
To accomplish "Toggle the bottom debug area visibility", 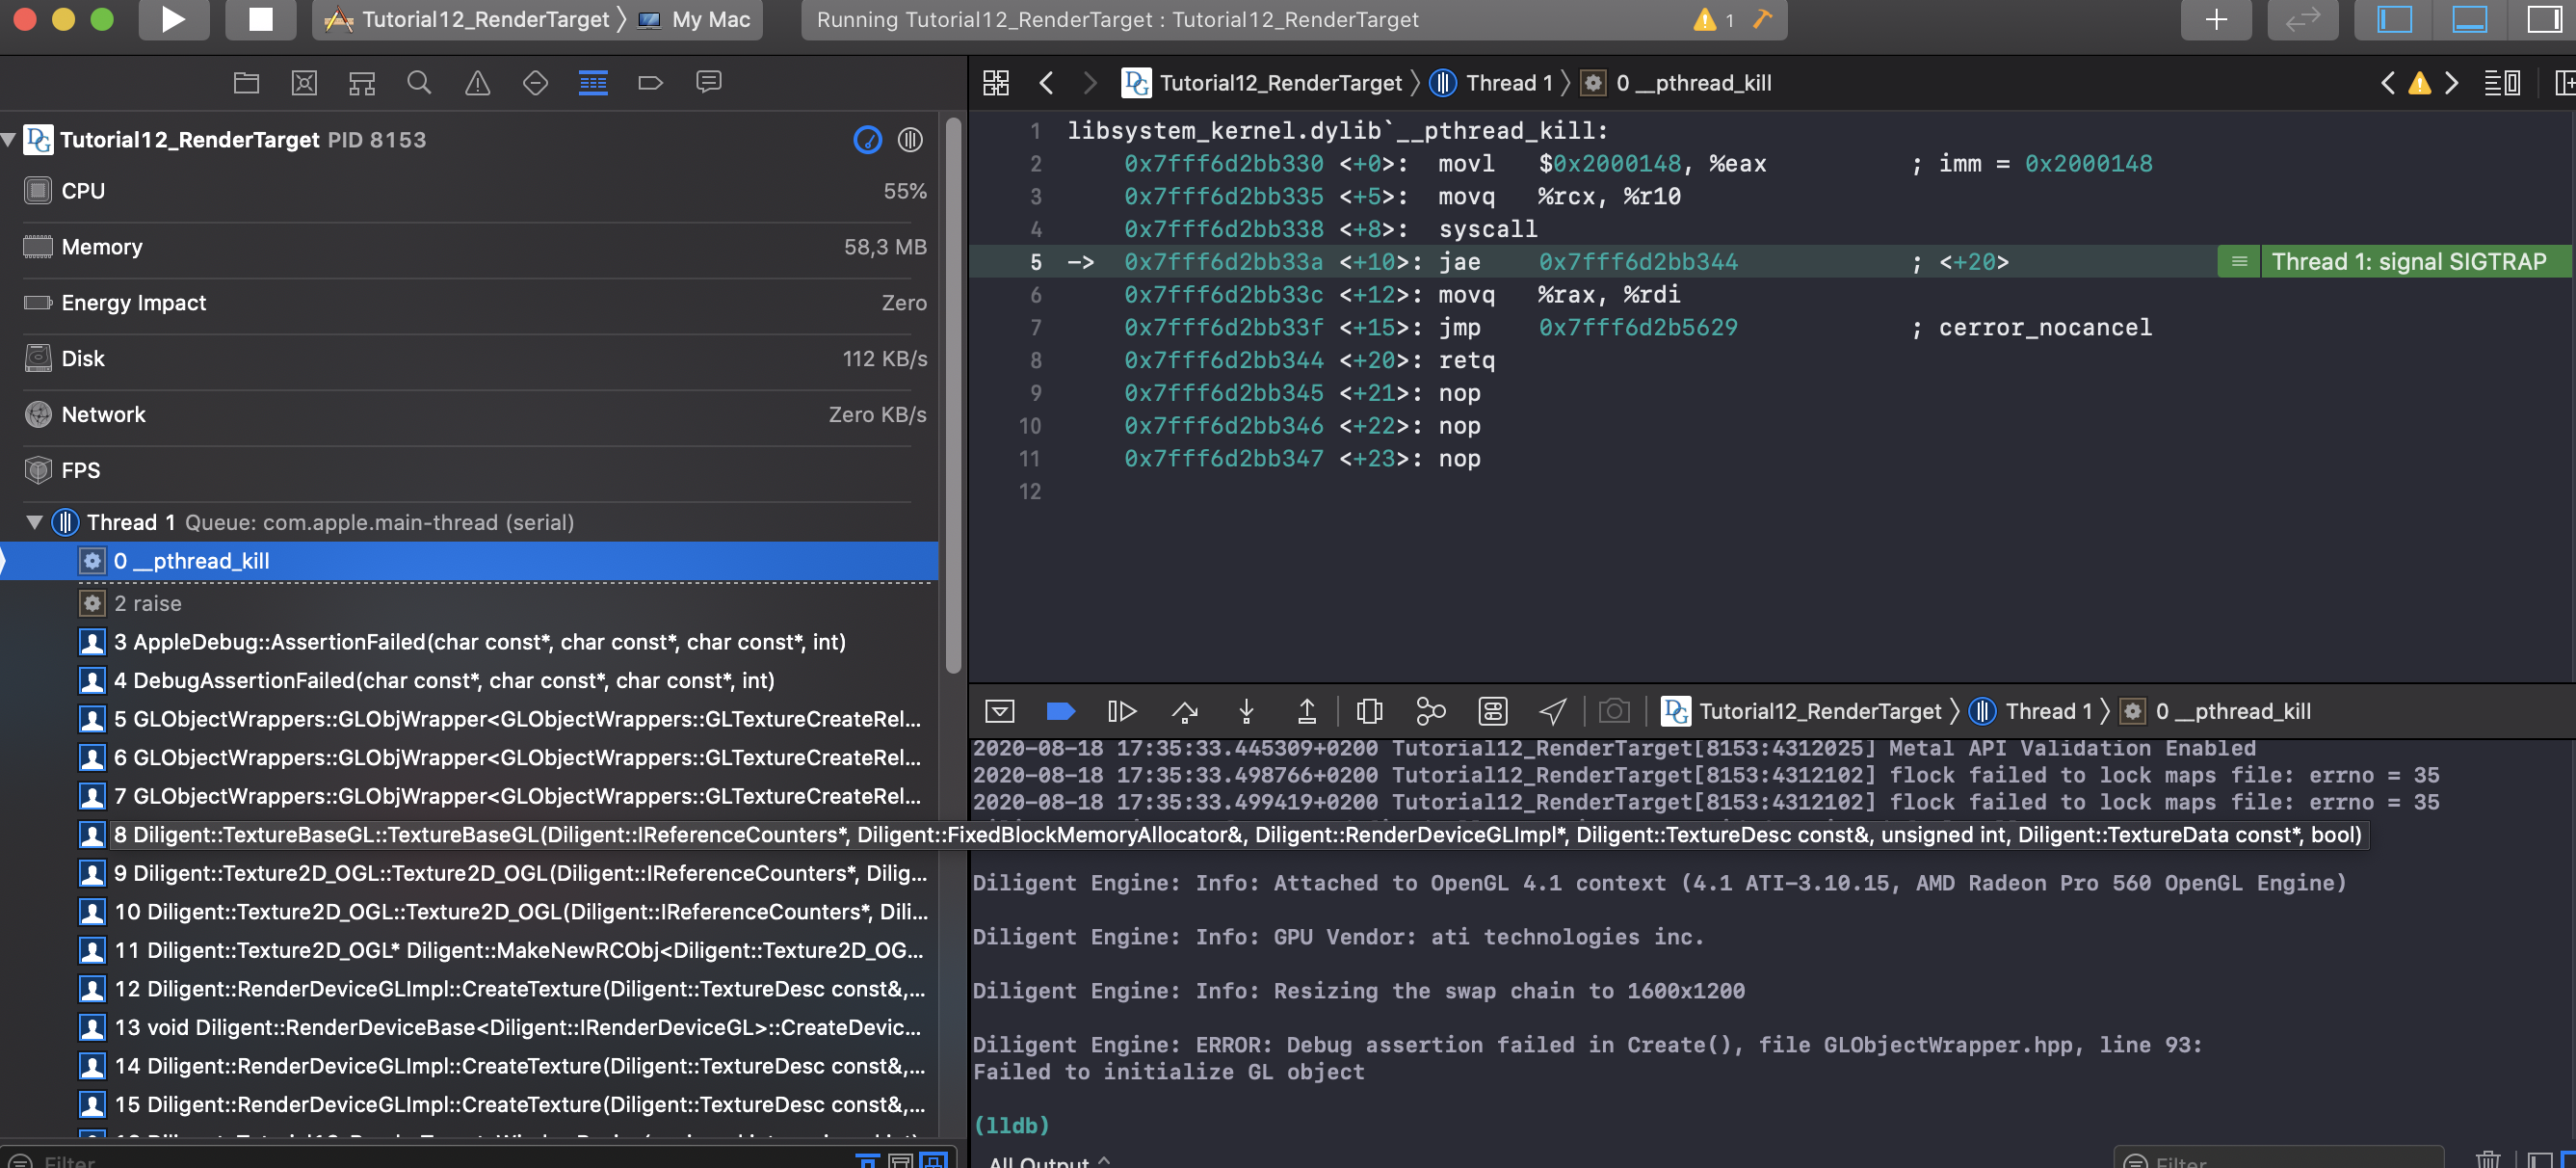I will pyautogui.click(x=2469, y=19).
